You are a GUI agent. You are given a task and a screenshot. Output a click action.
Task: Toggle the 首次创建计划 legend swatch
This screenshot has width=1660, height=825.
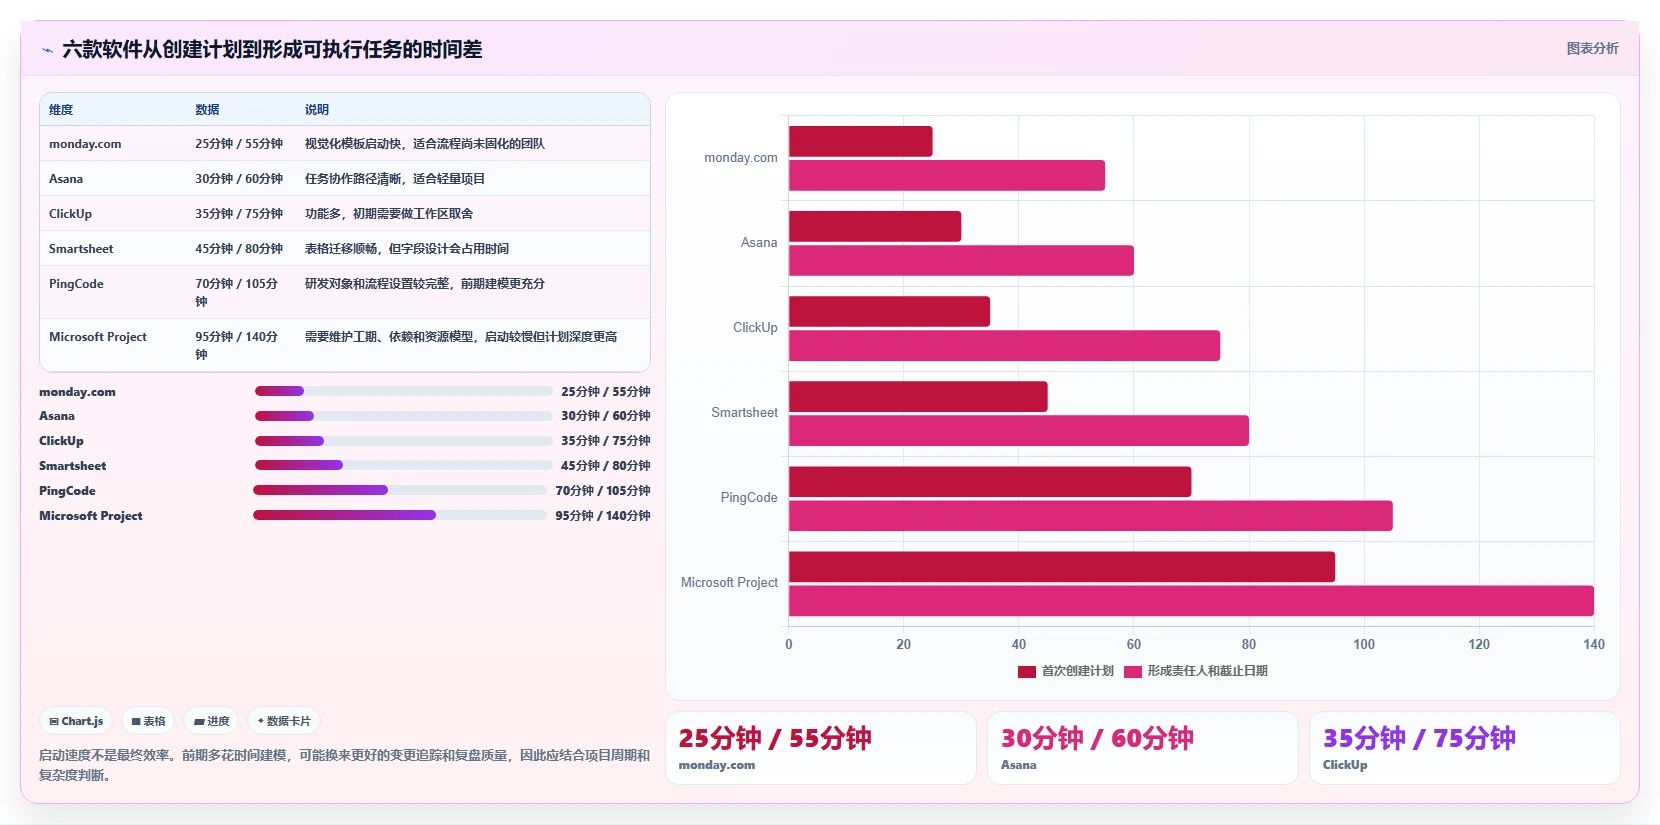(1027, 671)
